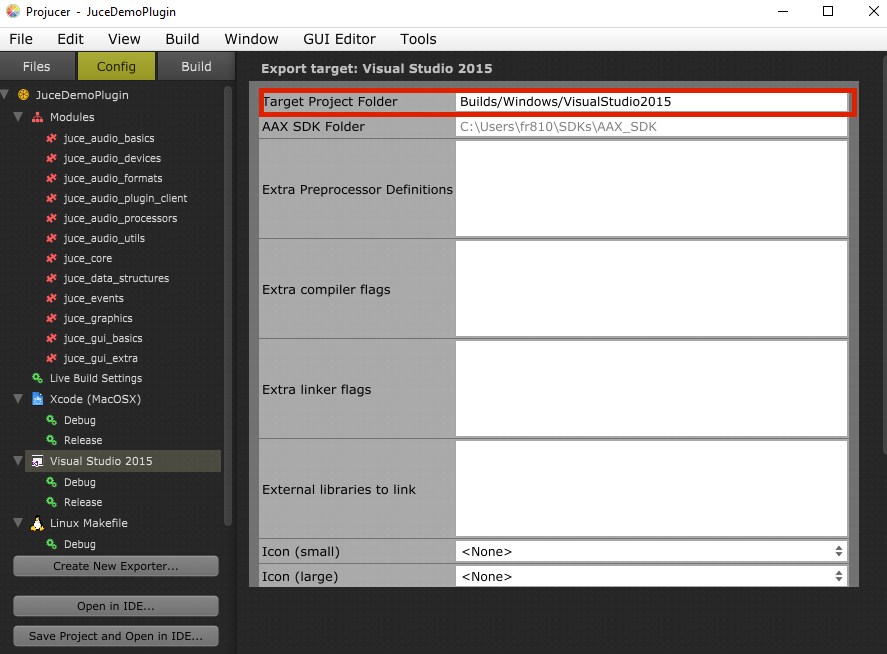Image resolution: width=887 pixels, height=654 pixels.
Task: Click the Xcode (MacOSX) exporter icon
Action: [x=37, y=399]
